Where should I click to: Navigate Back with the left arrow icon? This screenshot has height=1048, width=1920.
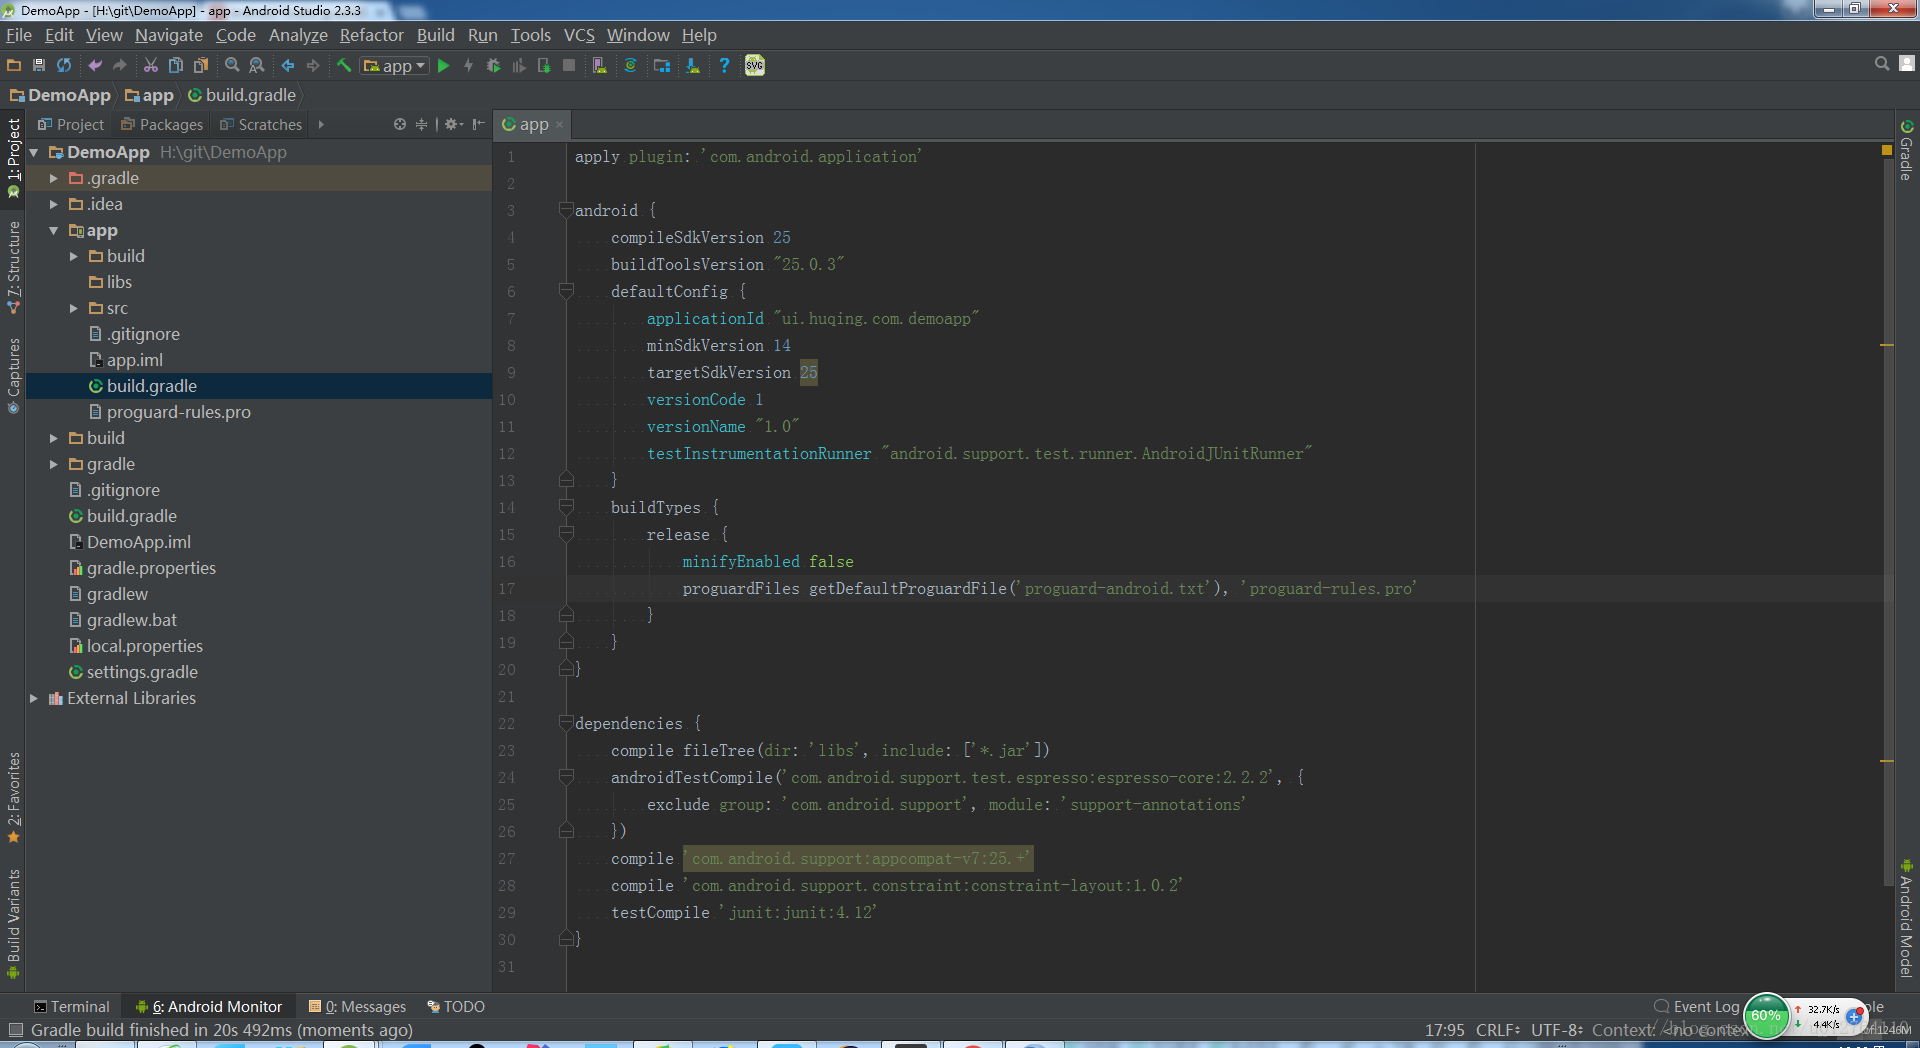coord(288,65)
